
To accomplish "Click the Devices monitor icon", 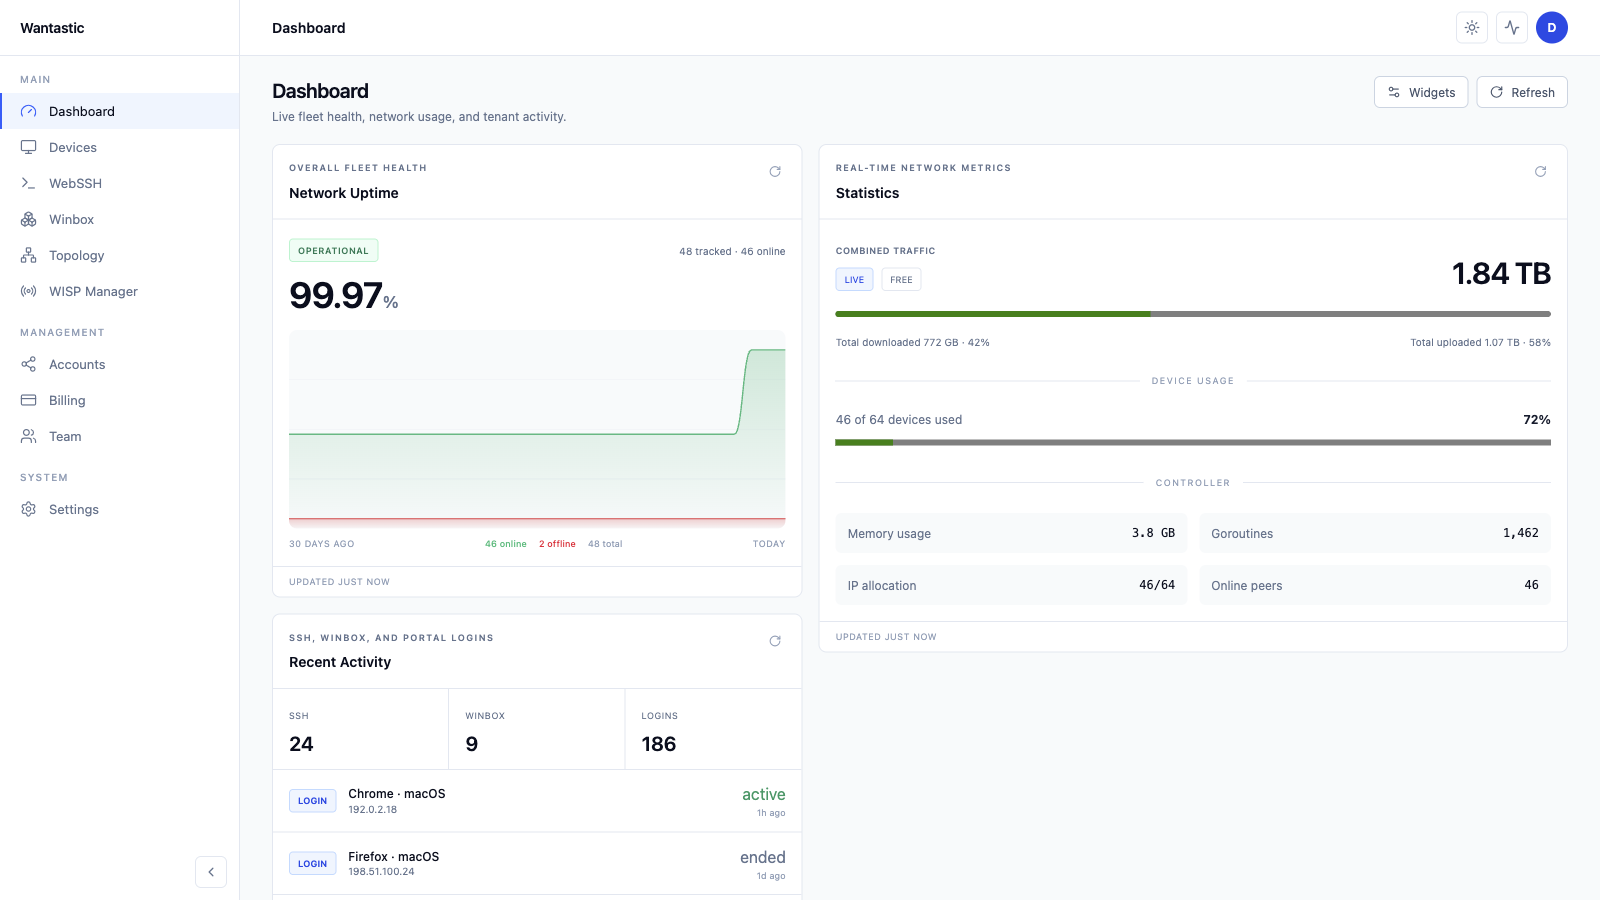I will click(28, 147).
